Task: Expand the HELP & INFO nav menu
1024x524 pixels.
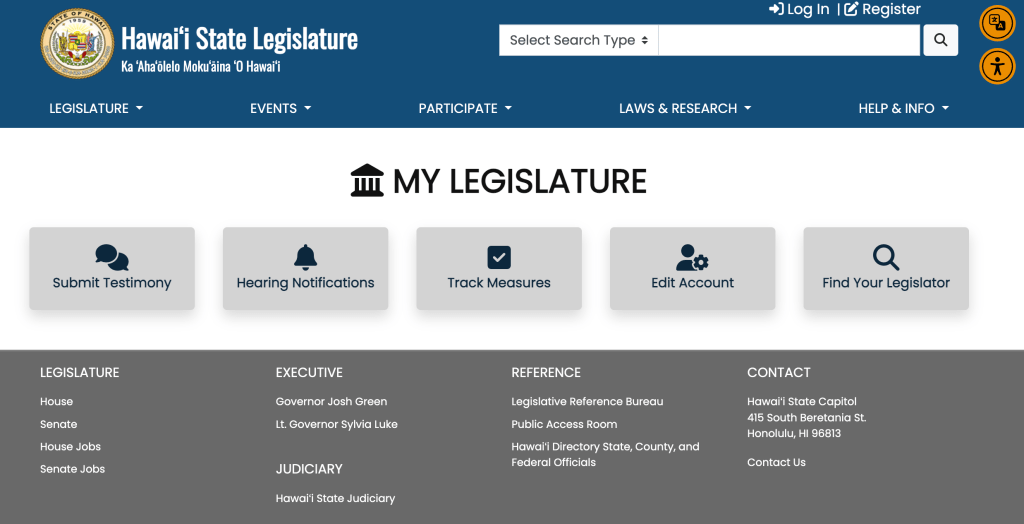Action: (x=904, y=108)
